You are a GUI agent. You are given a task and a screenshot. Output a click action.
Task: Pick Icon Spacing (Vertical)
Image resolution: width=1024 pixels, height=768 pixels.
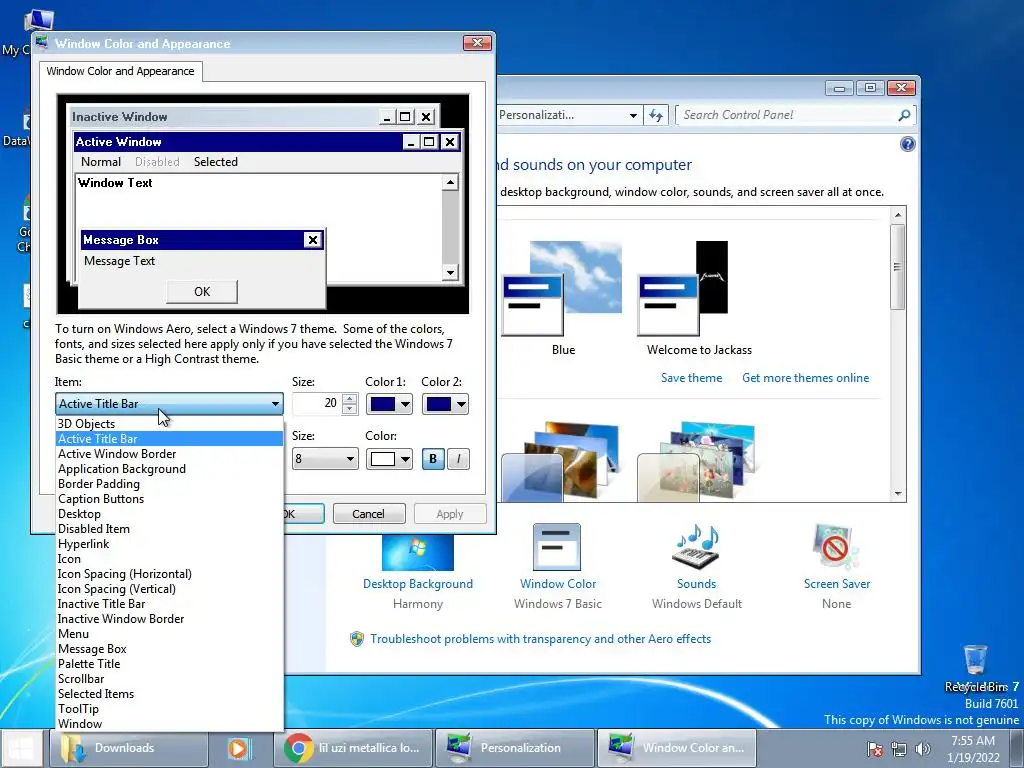[170, 589]
